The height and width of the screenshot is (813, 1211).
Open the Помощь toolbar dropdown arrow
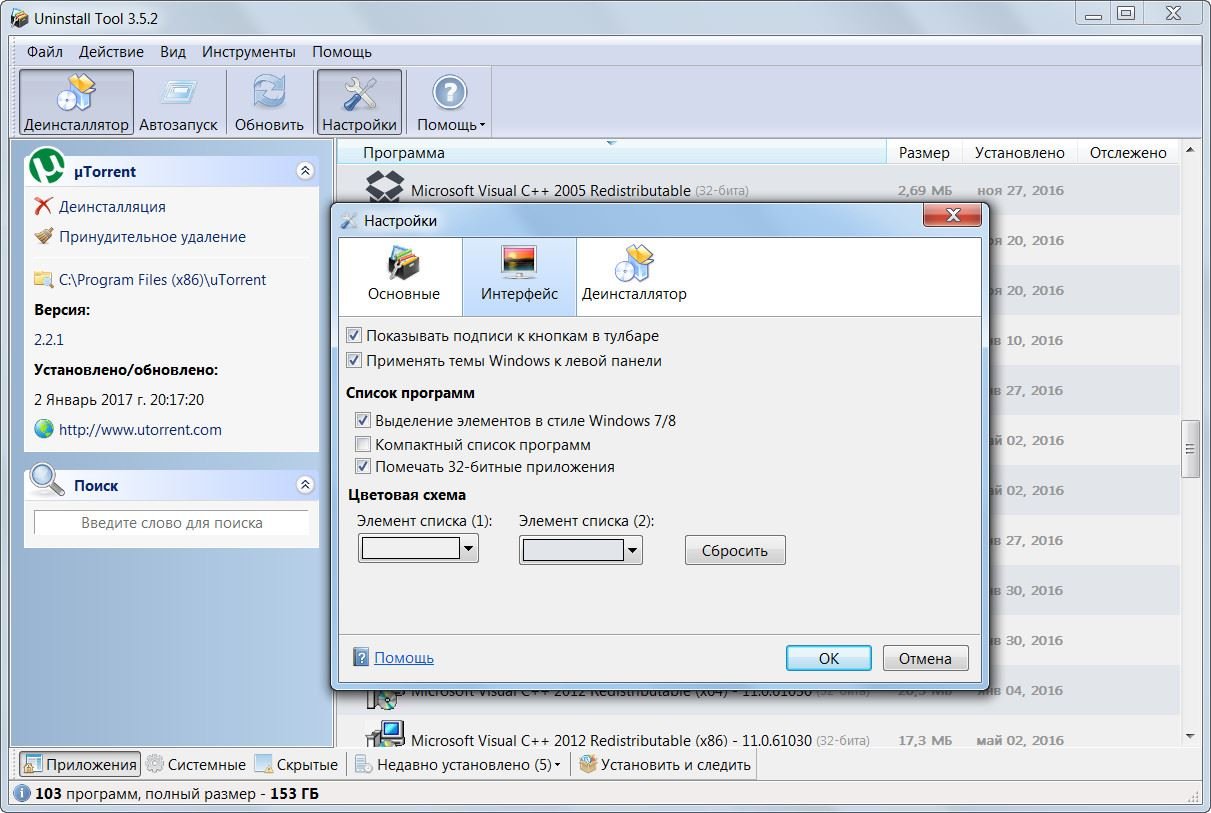[x=482, y=126]
